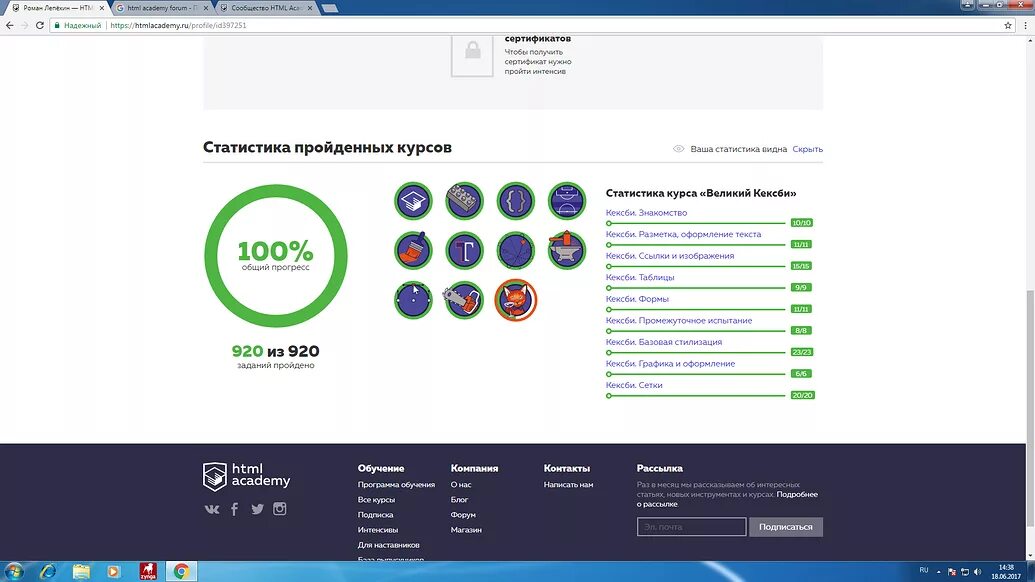
Task: Click Скрыть to hide your statistics
Action: [x=807, y=149]
